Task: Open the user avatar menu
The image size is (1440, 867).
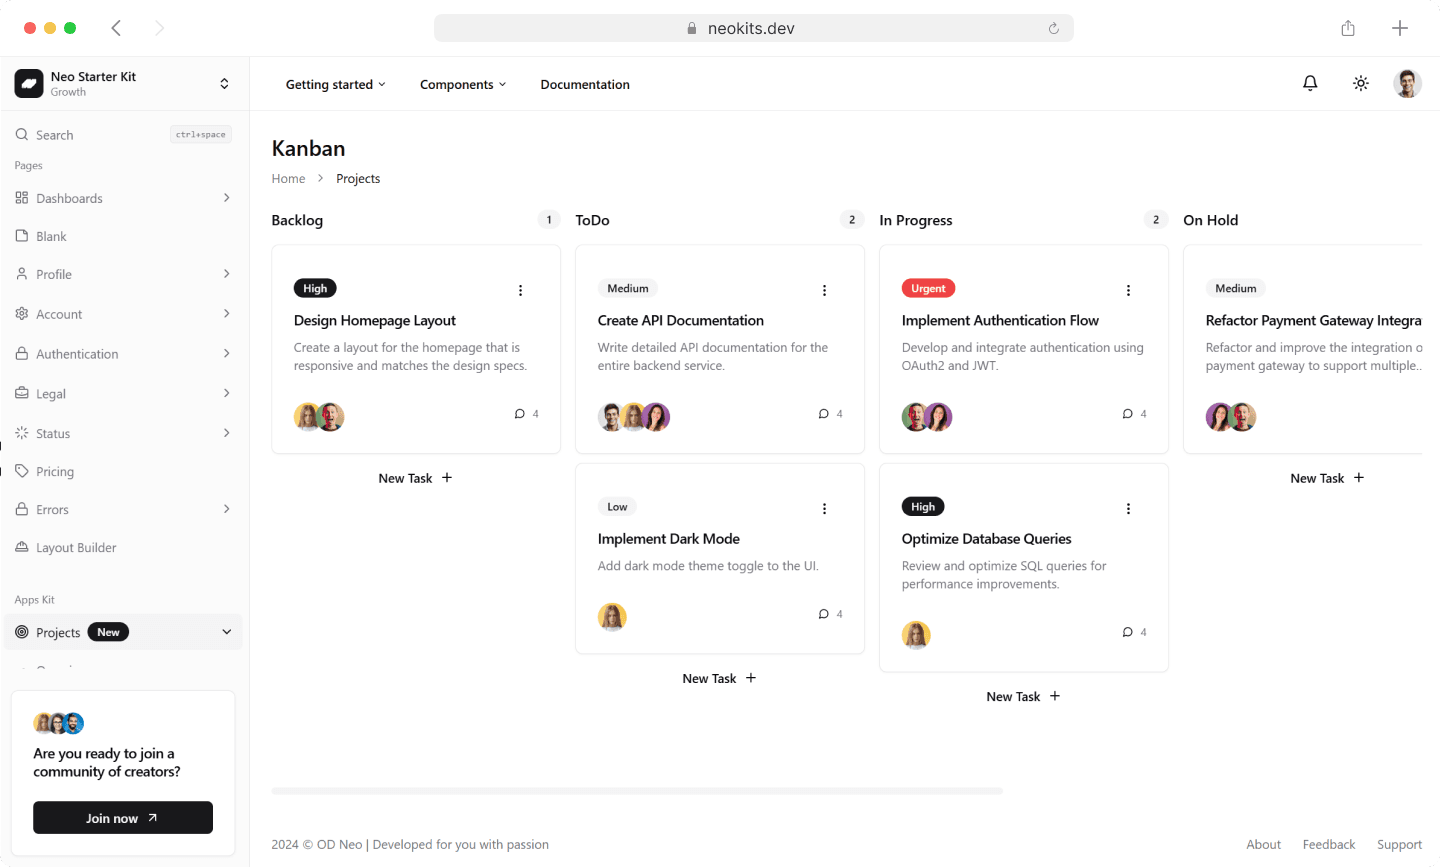Action: pyautogui.click(x=1407, y=84)
